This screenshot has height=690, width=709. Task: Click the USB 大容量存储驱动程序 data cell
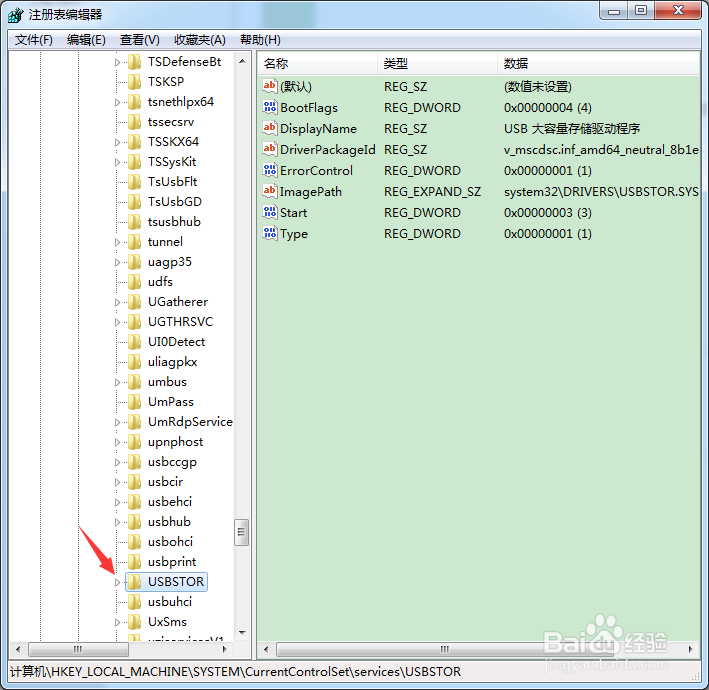[x=572, y=129]
